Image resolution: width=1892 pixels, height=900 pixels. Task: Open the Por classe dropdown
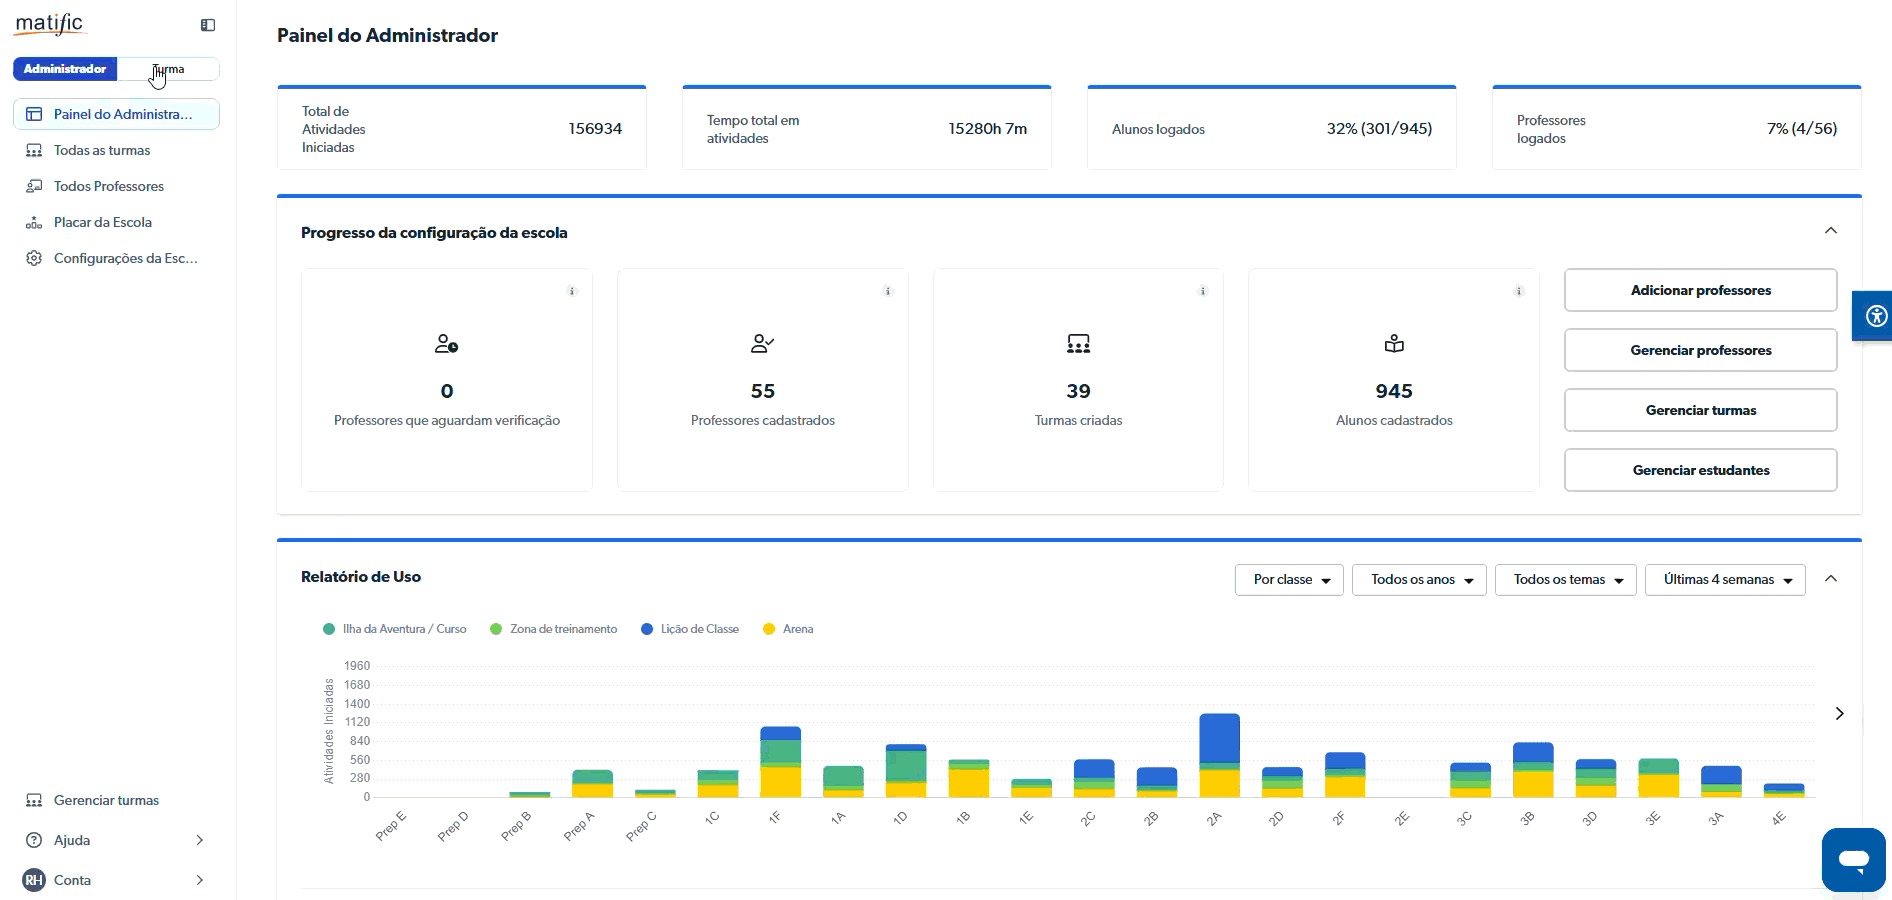pos(1289,580)
